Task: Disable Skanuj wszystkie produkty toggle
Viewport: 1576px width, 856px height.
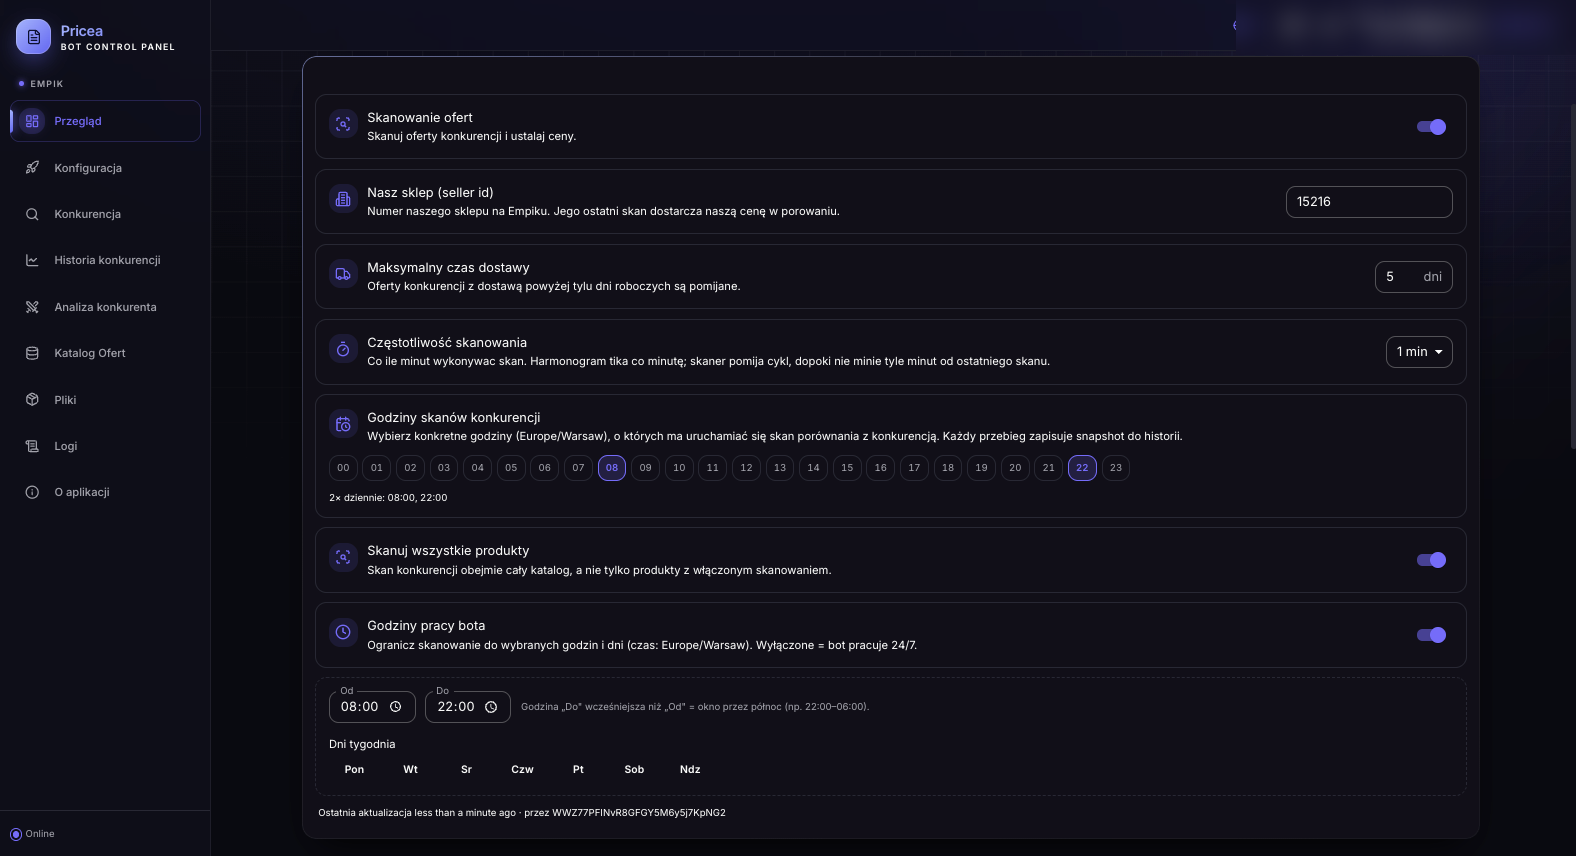Action: click(x=1432, y=560)
